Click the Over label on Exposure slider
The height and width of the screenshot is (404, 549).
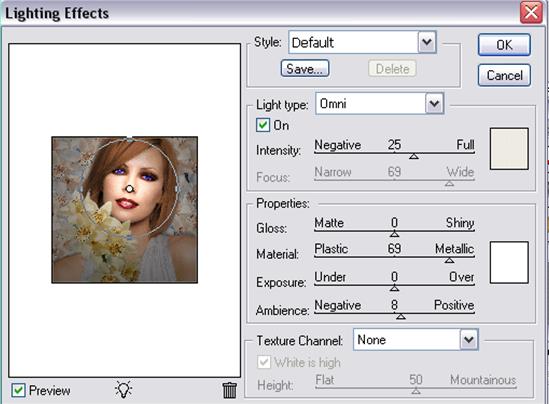click(x=461, y=277)
